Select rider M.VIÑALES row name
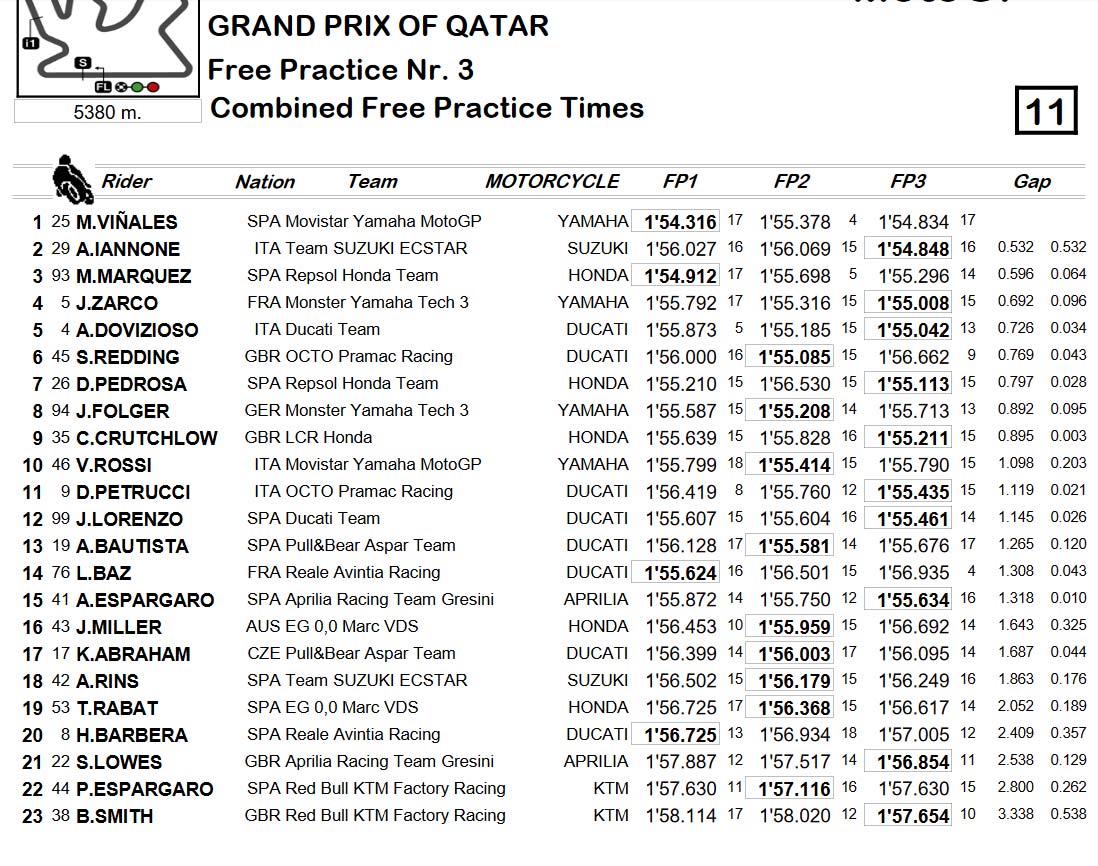The image size is (1098, 866). [127, 222]
